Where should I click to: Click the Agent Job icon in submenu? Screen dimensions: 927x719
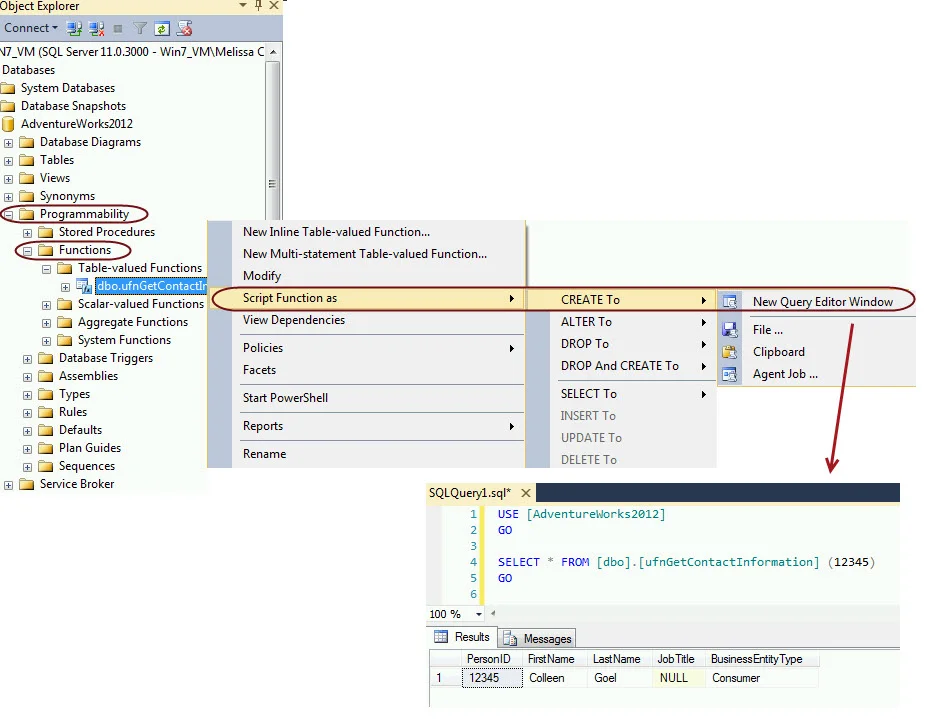tap(730, 374)
